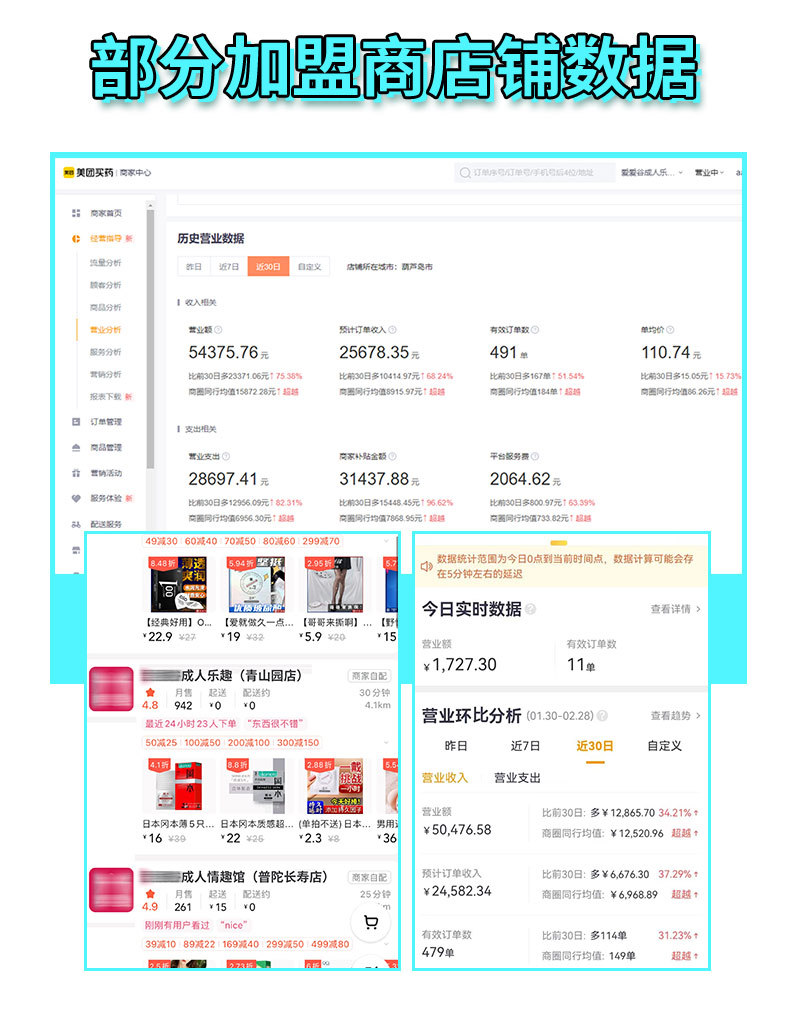
Task: Select 营业分析 in the sidebar
Action: (x=106, y=330)
